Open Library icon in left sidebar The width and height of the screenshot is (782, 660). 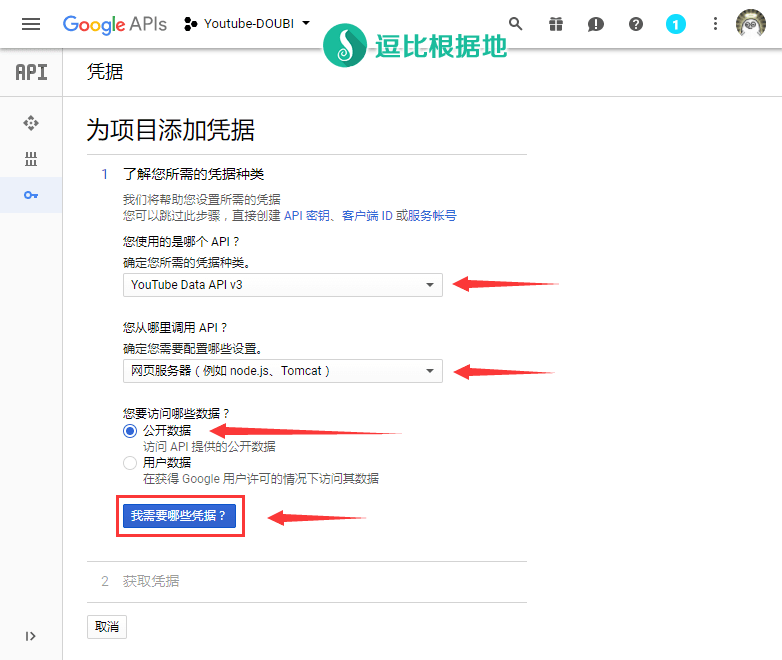point(31,159)
